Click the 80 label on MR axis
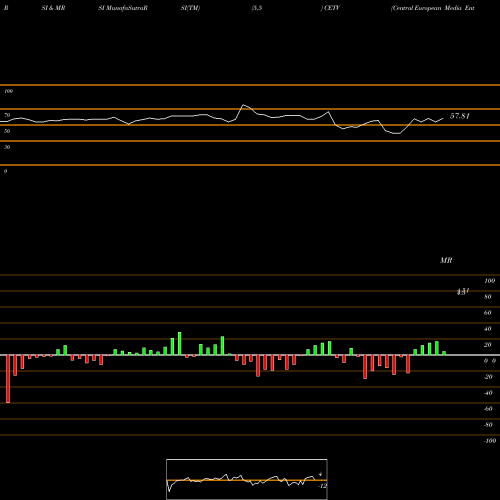500x500 pixels. click(487, 297)
